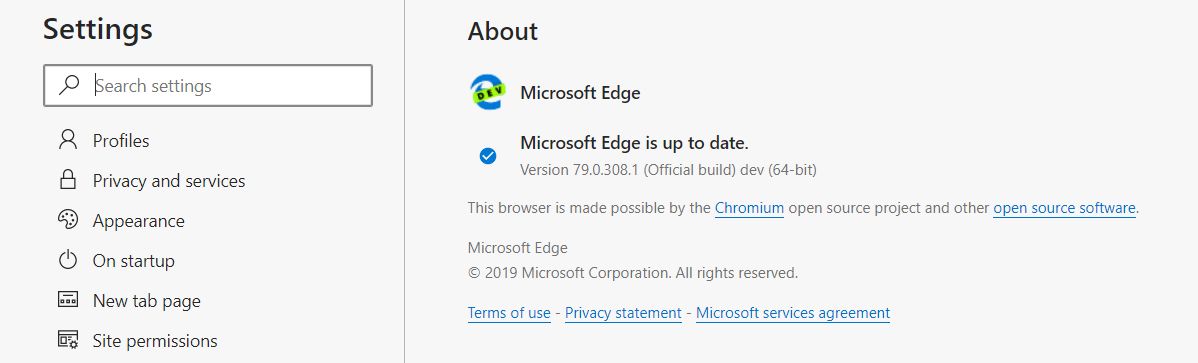Viewport: 1198px width, 363px height.
Task: Open Privacy and services settings
Action: [169, 181]
